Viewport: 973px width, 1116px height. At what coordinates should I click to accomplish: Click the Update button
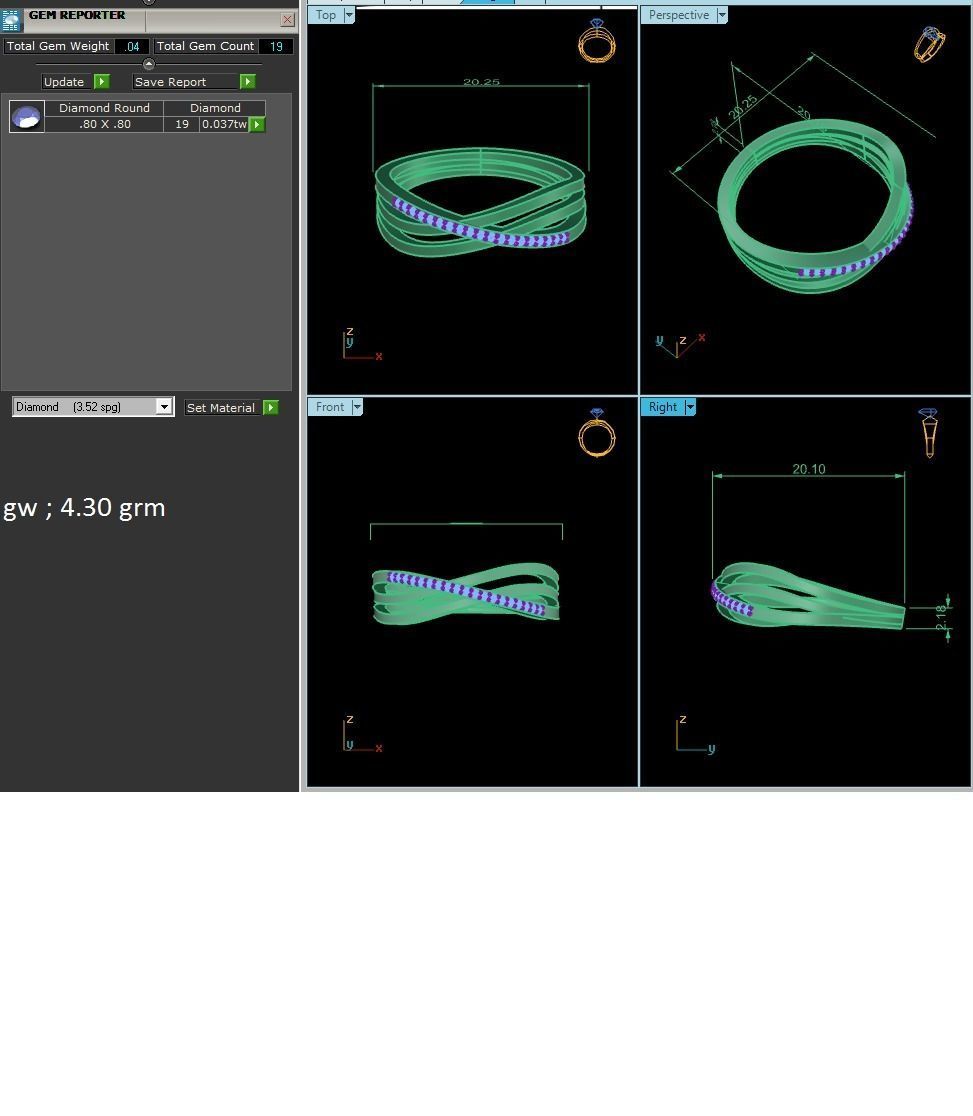(x=65, y=82)
